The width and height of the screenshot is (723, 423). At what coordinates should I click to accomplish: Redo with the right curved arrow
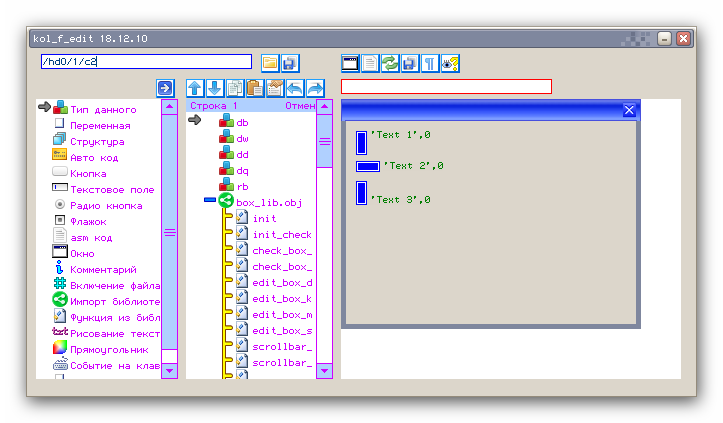(315, 88)
